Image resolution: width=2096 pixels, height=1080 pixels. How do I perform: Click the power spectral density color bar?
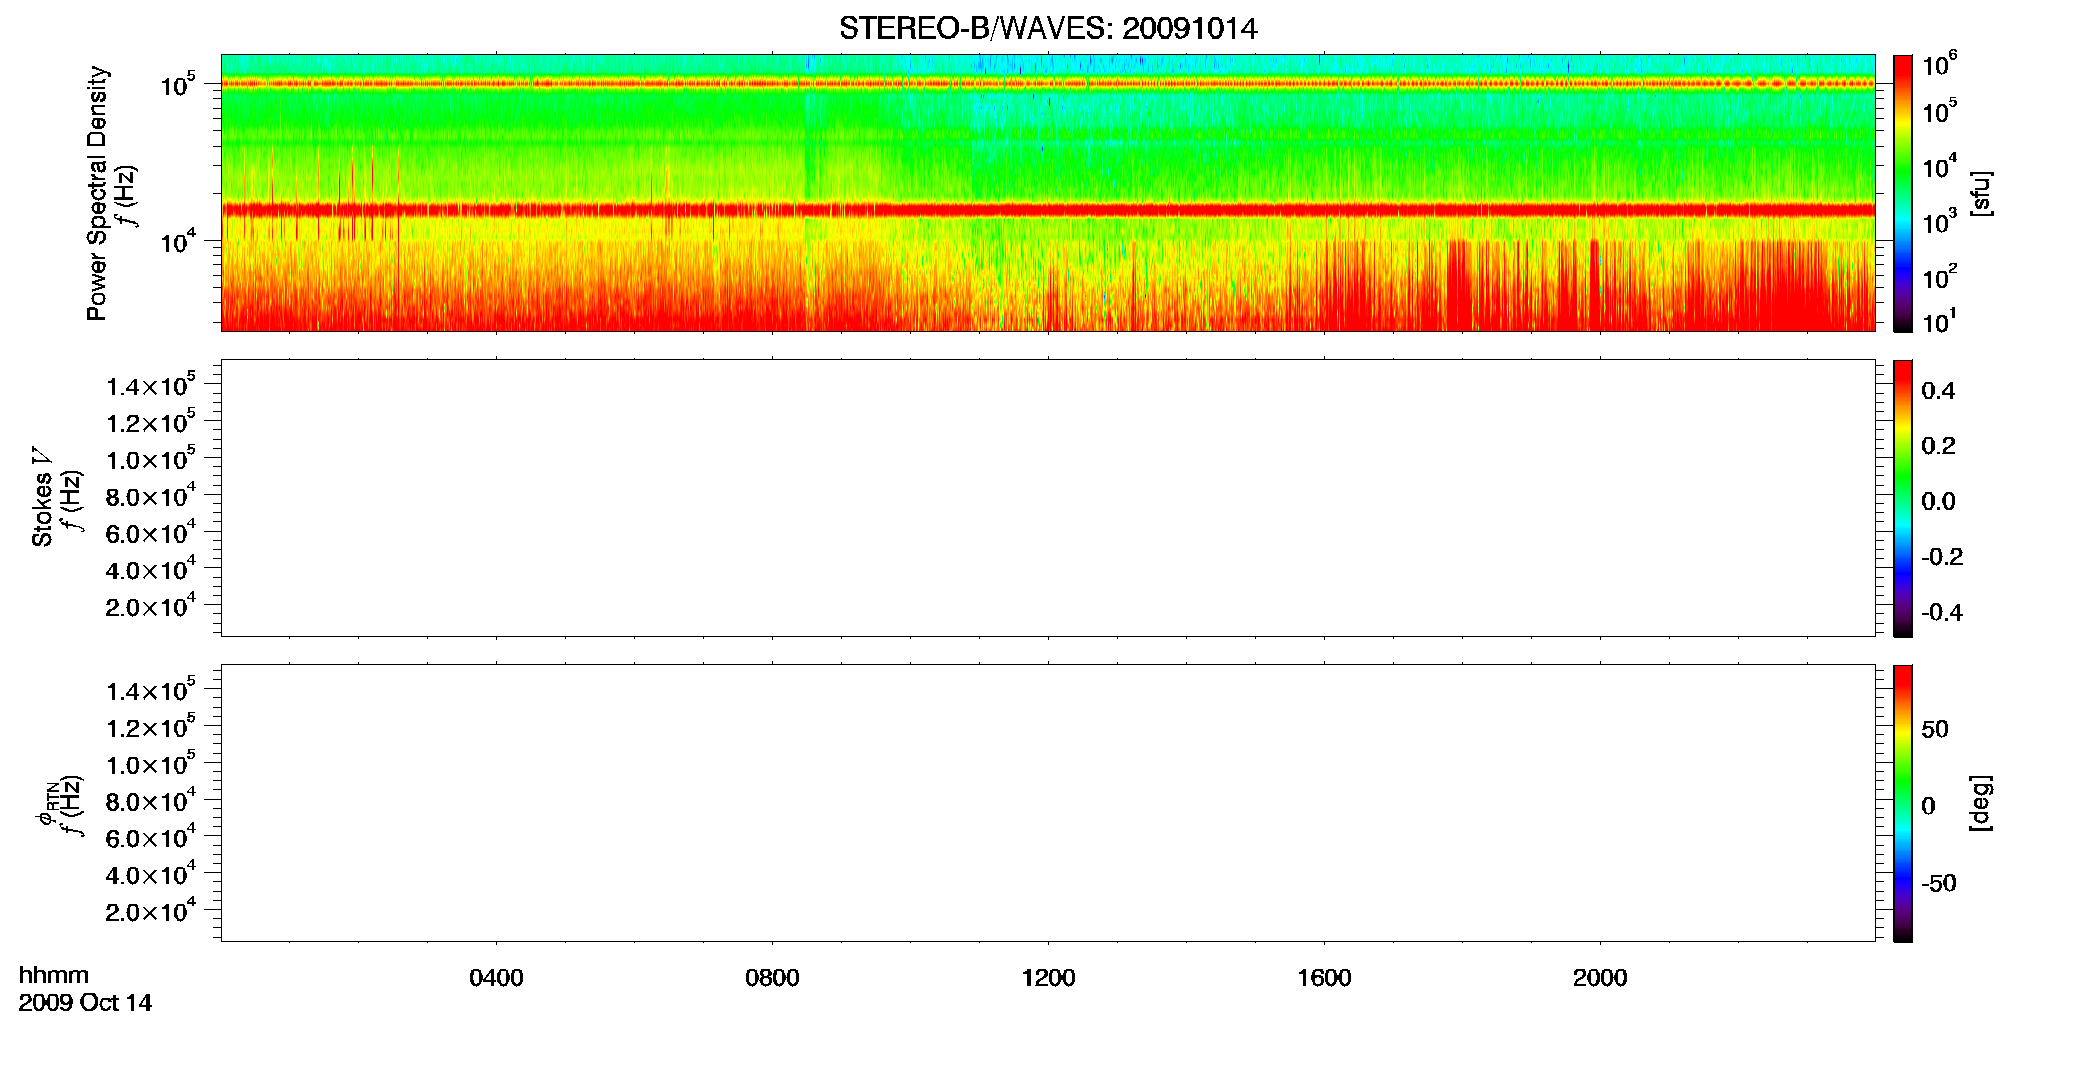point(1903,193)
